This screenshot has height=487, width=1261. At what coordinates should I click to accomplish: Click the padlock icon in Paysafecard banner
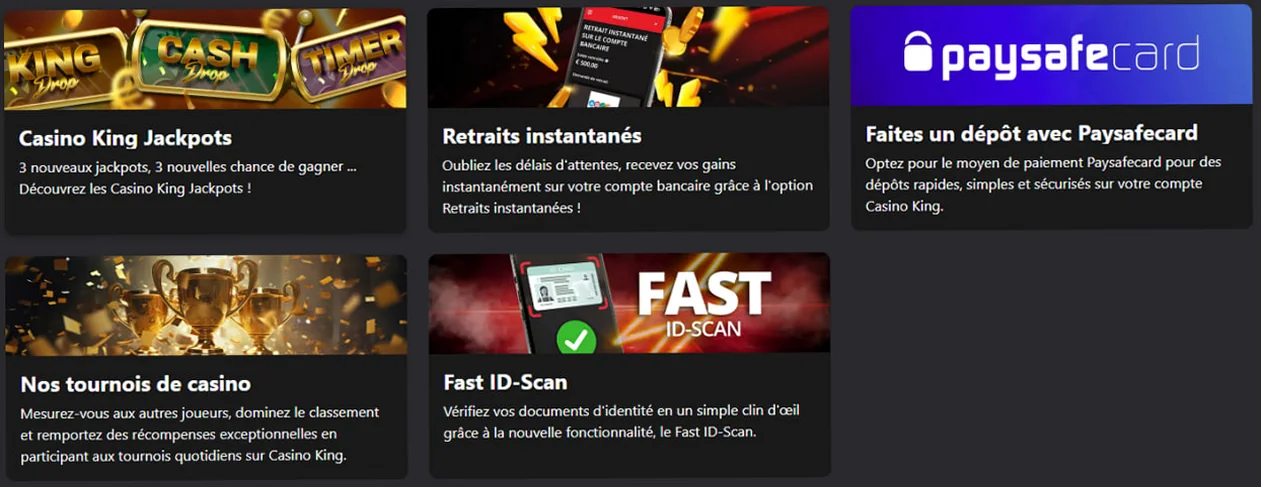(918, 53)
